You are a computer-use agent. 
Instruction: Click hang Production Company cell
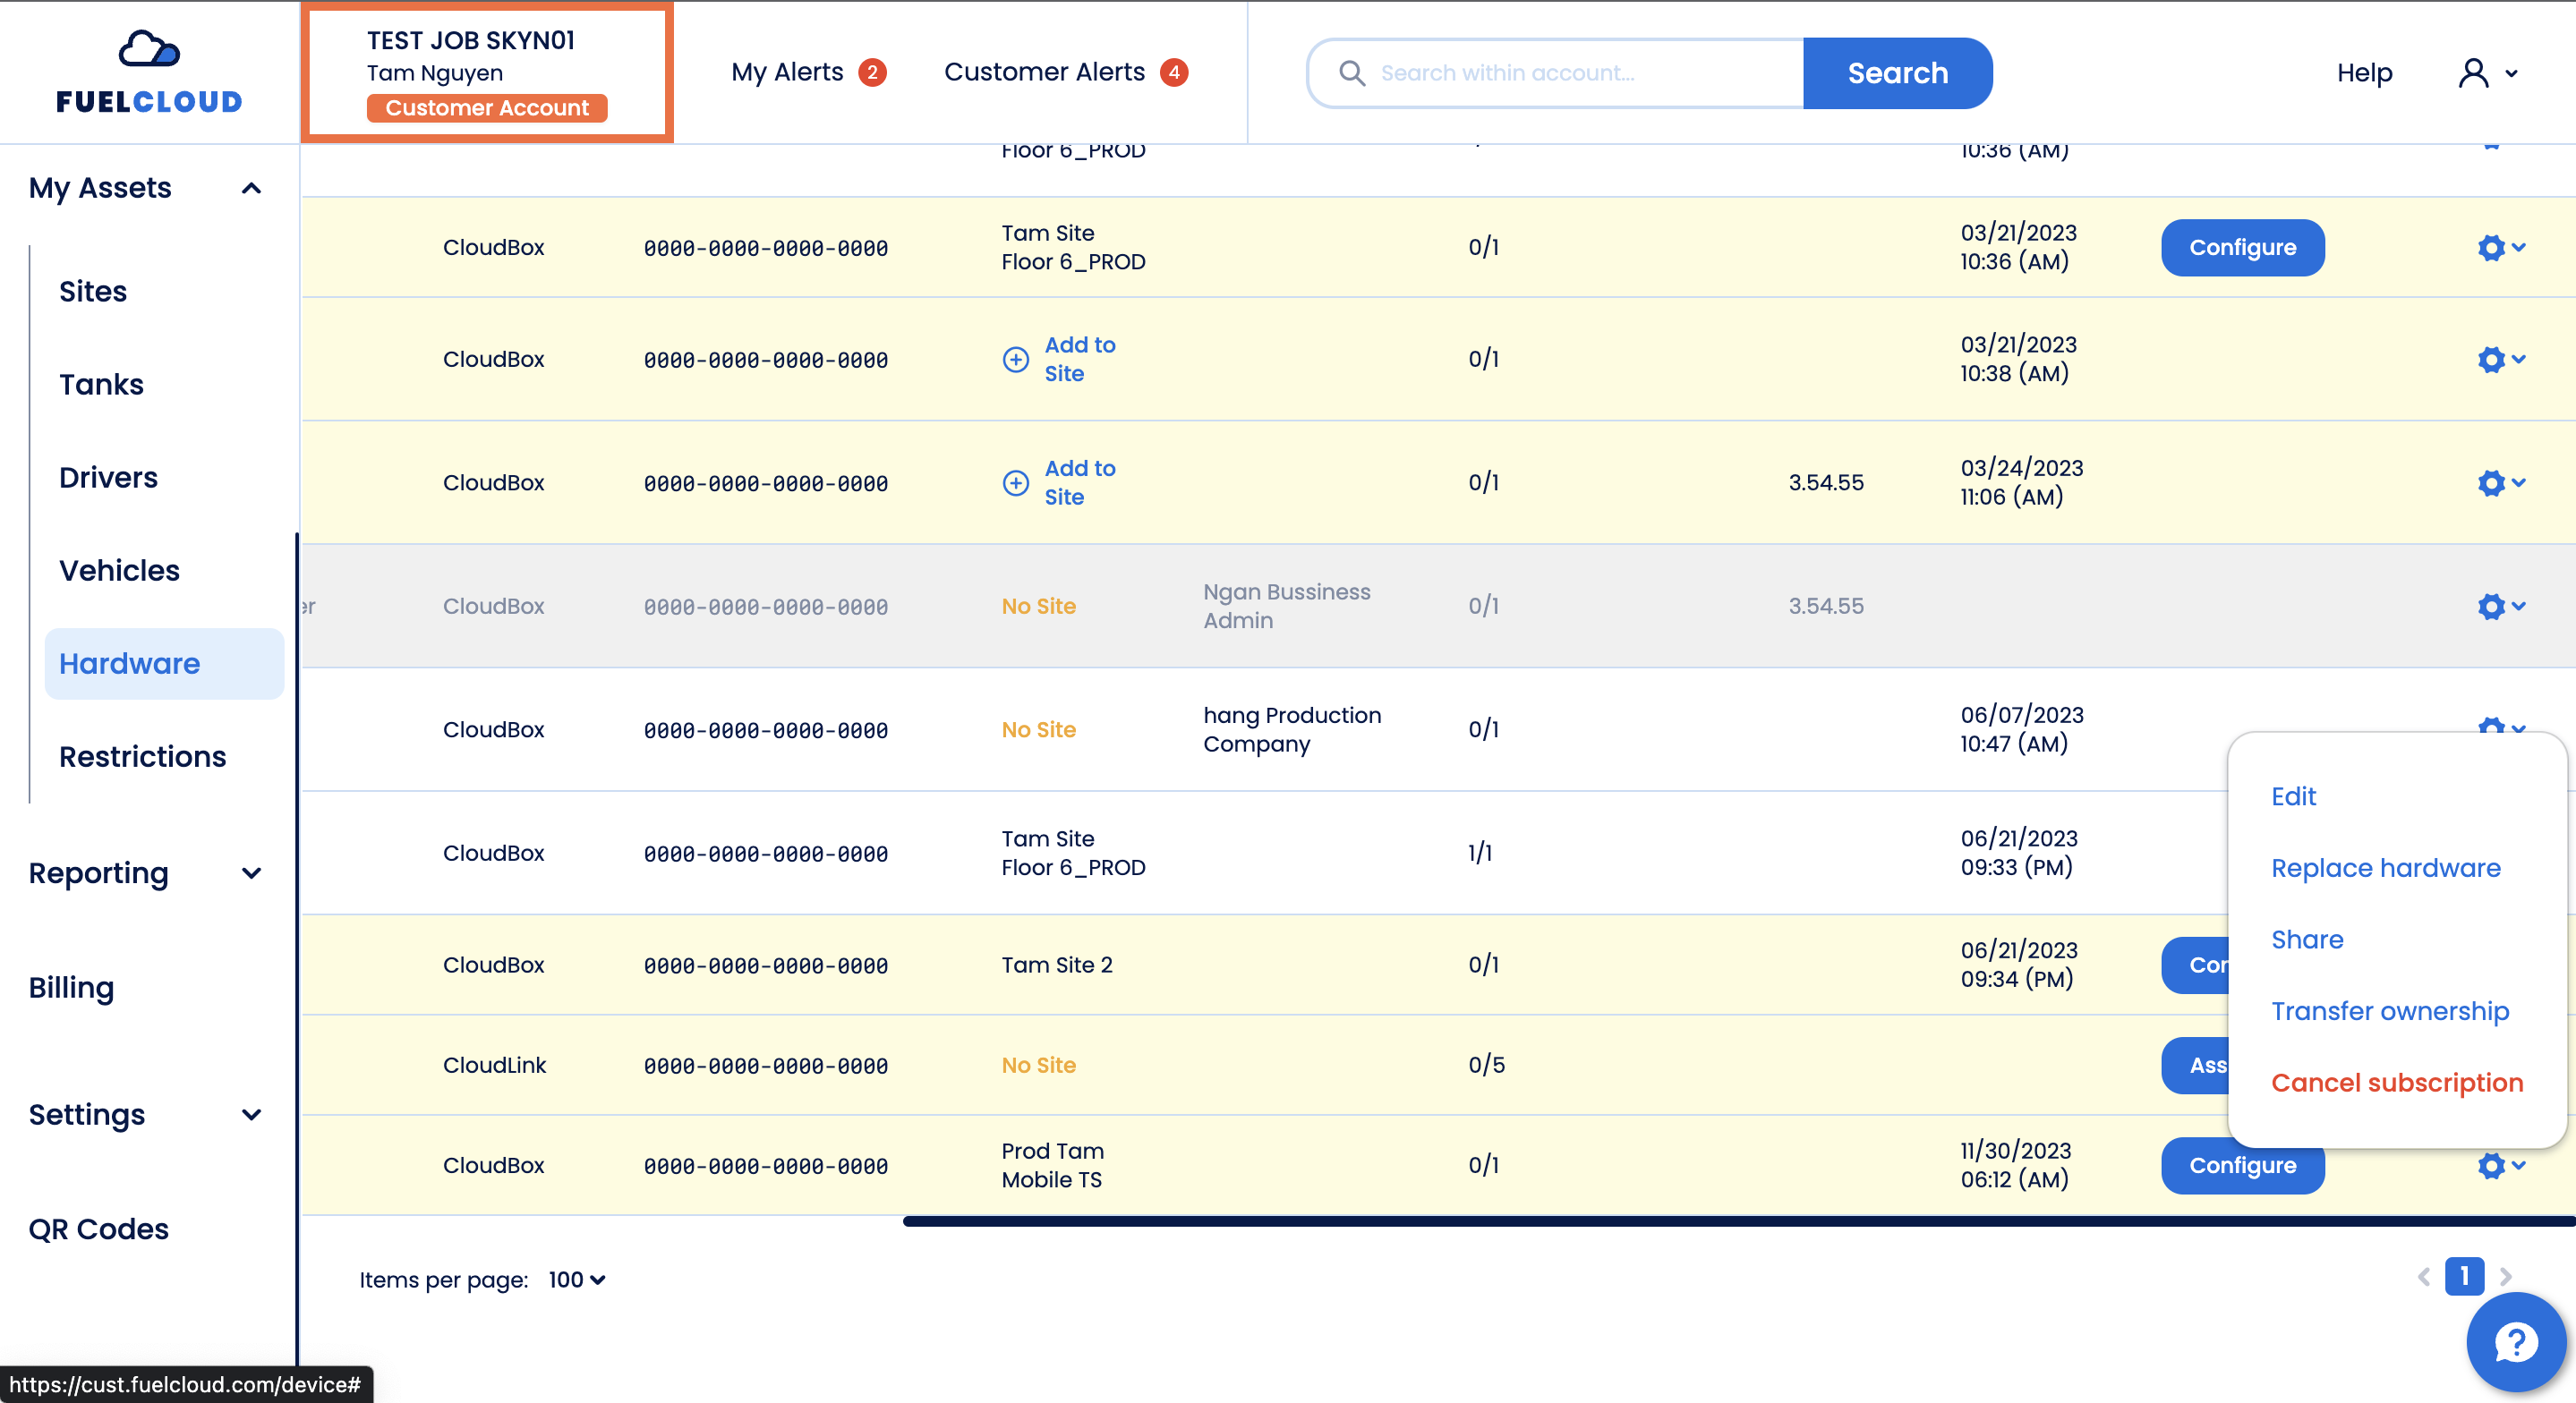(1291, 730)
